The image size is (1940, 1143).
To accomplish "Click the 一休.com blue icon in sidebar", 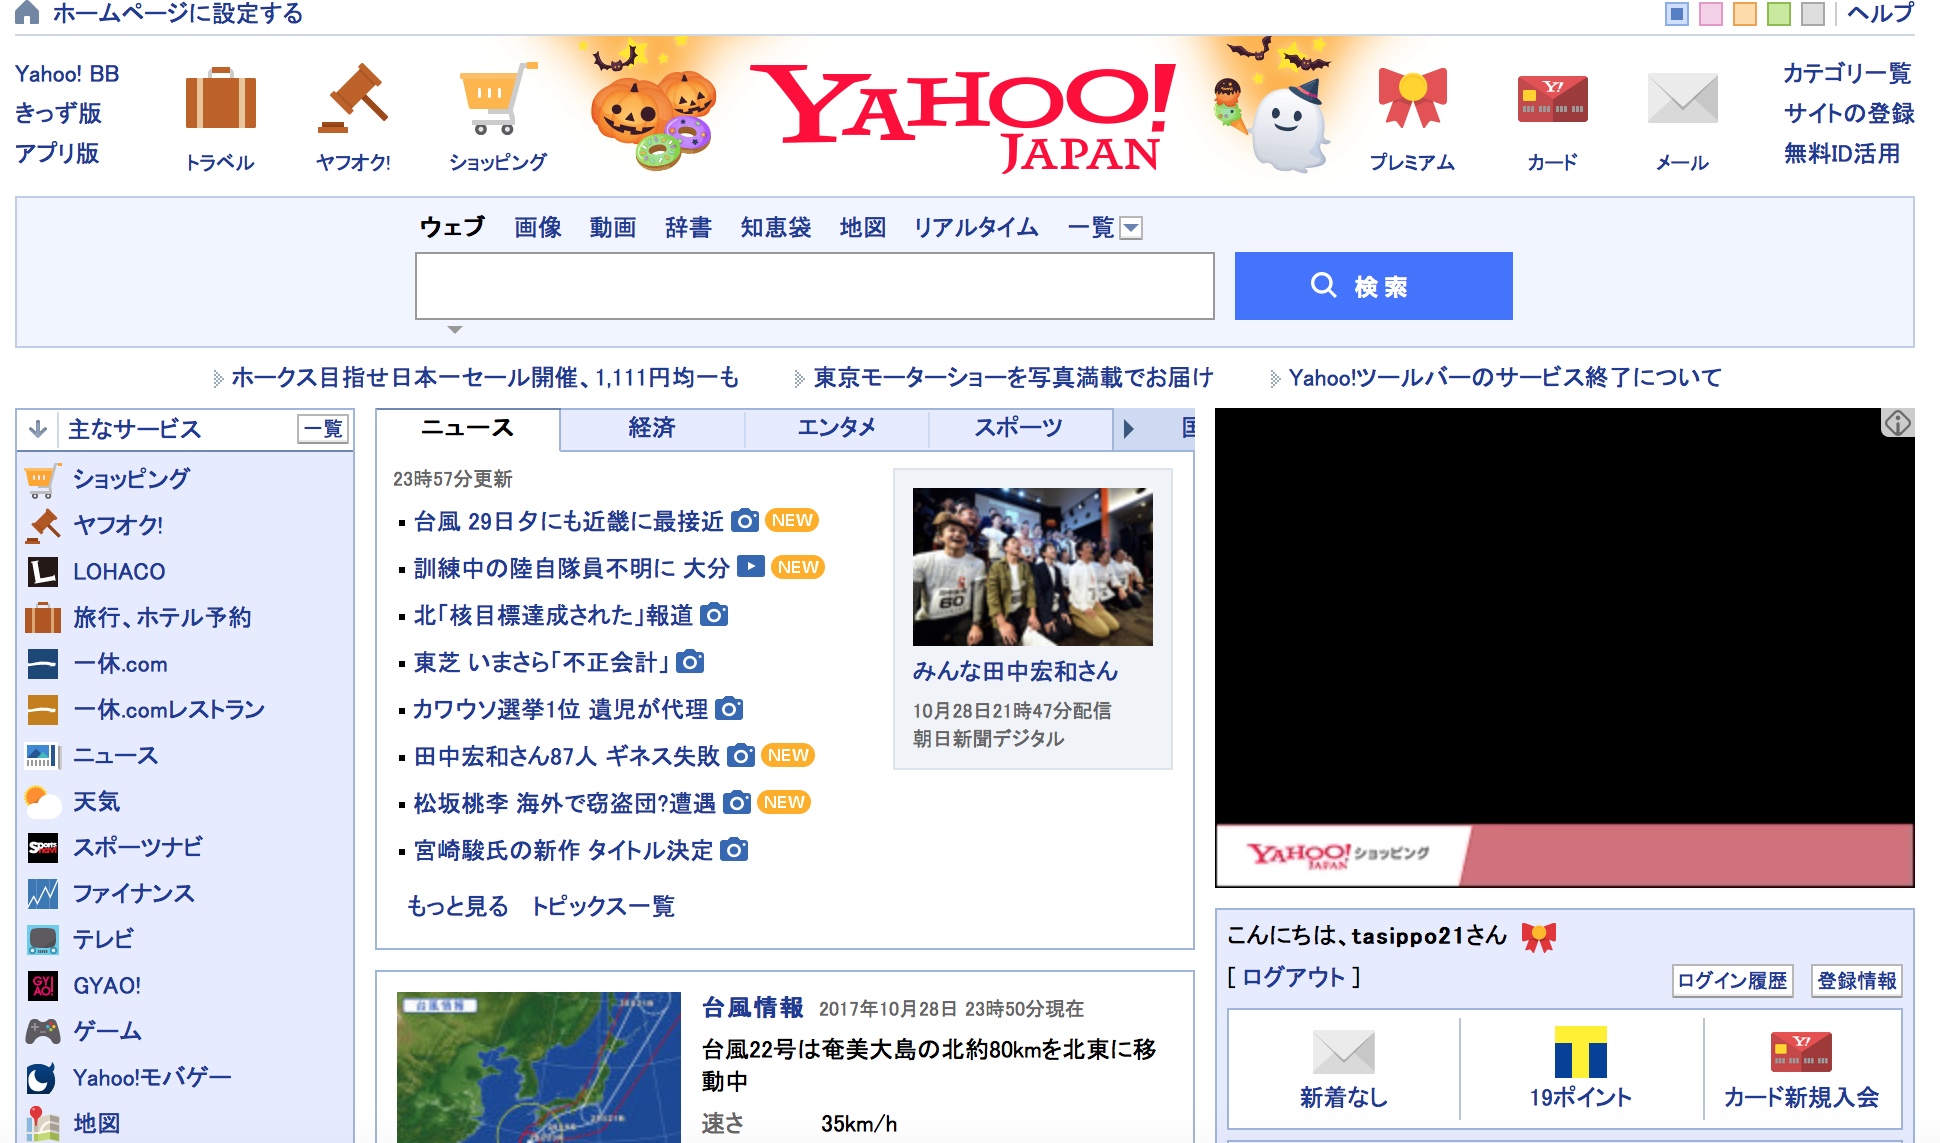I will [x=43, y=664].
